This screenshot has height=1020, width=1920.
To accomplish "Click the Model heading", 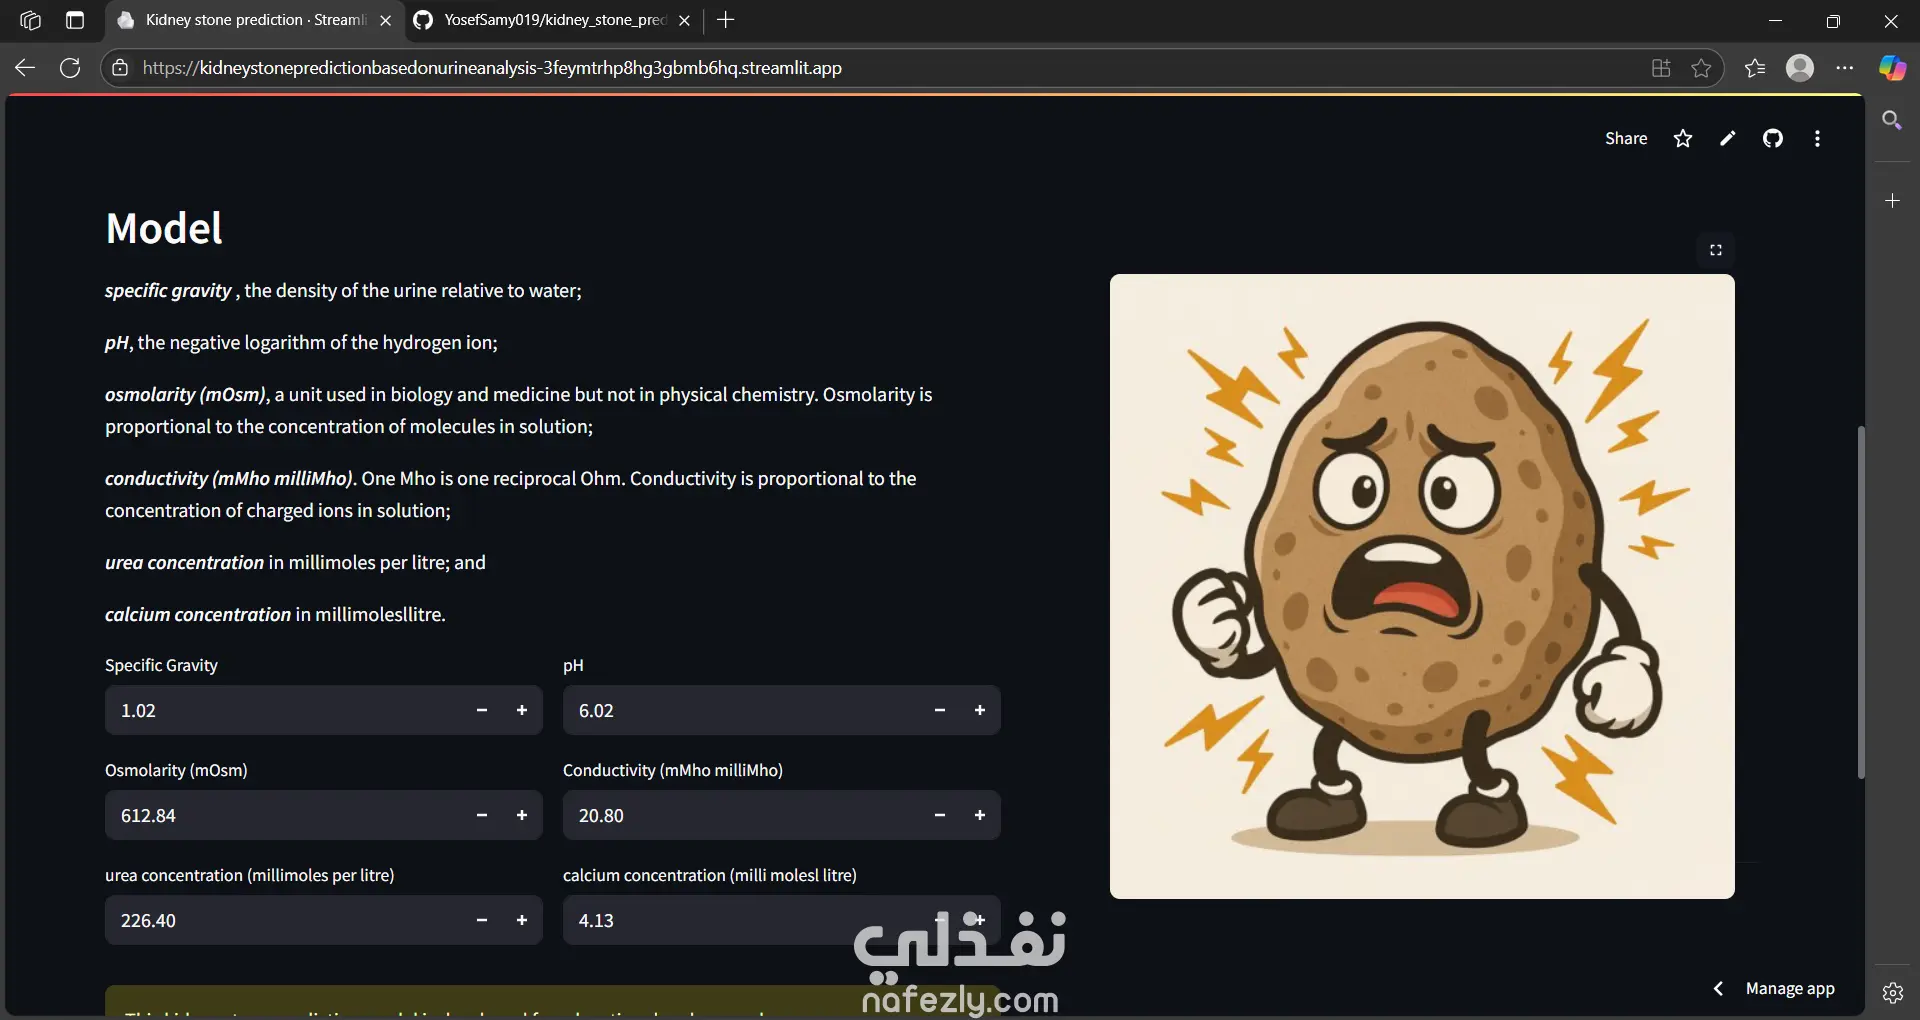I will point(164,228).
